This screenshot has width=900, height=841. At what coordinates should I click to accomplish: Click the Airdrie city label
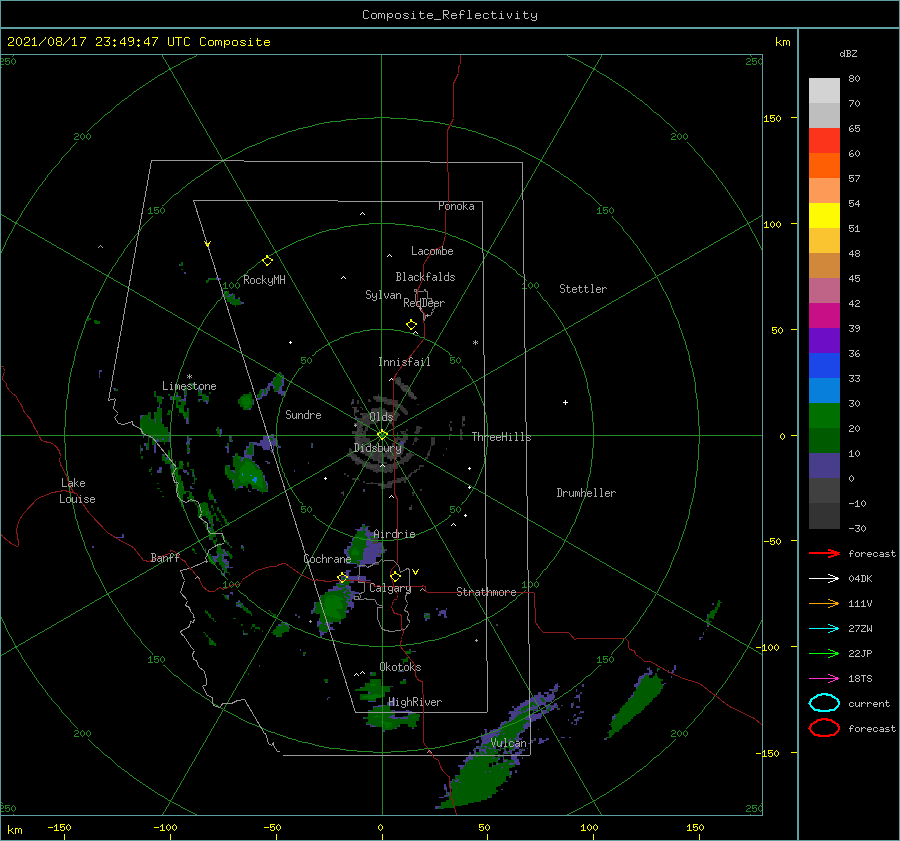point(394,534)
